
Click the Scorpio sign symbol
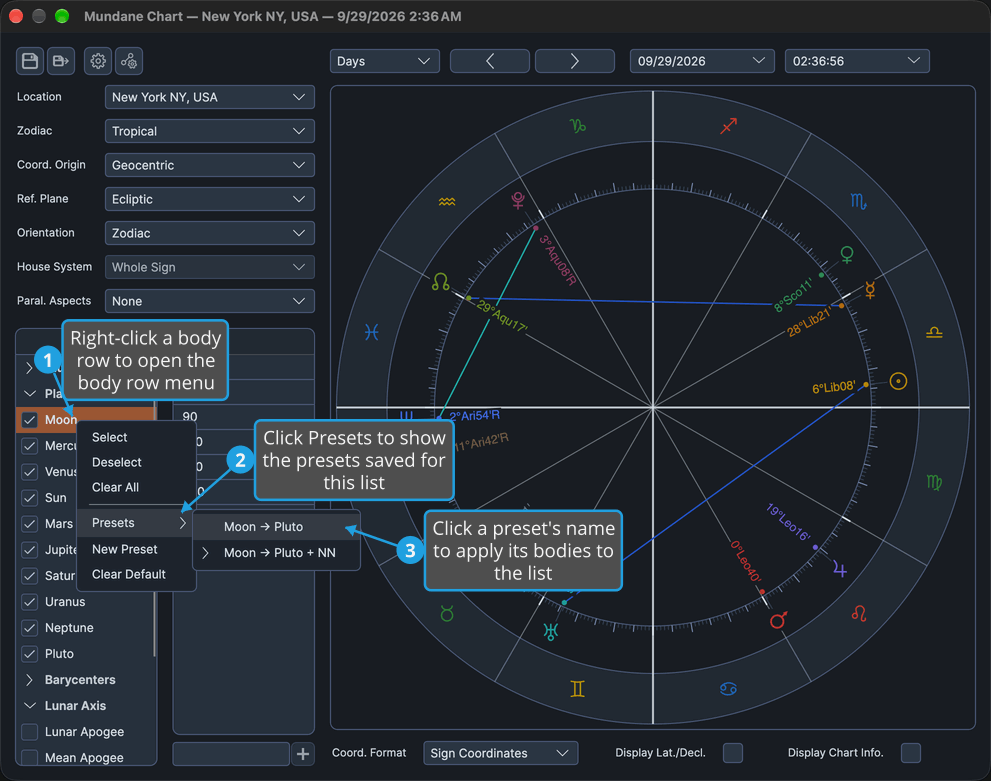point(858,202)
